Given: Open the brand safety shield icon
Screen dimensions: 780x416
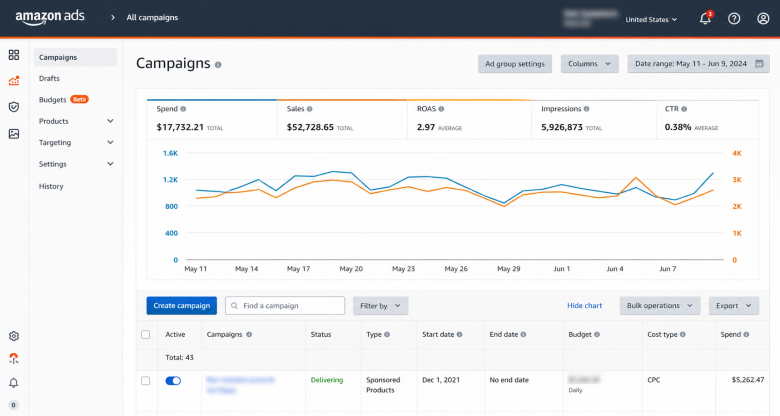Looking at the screenshot, I should [14, 107].
